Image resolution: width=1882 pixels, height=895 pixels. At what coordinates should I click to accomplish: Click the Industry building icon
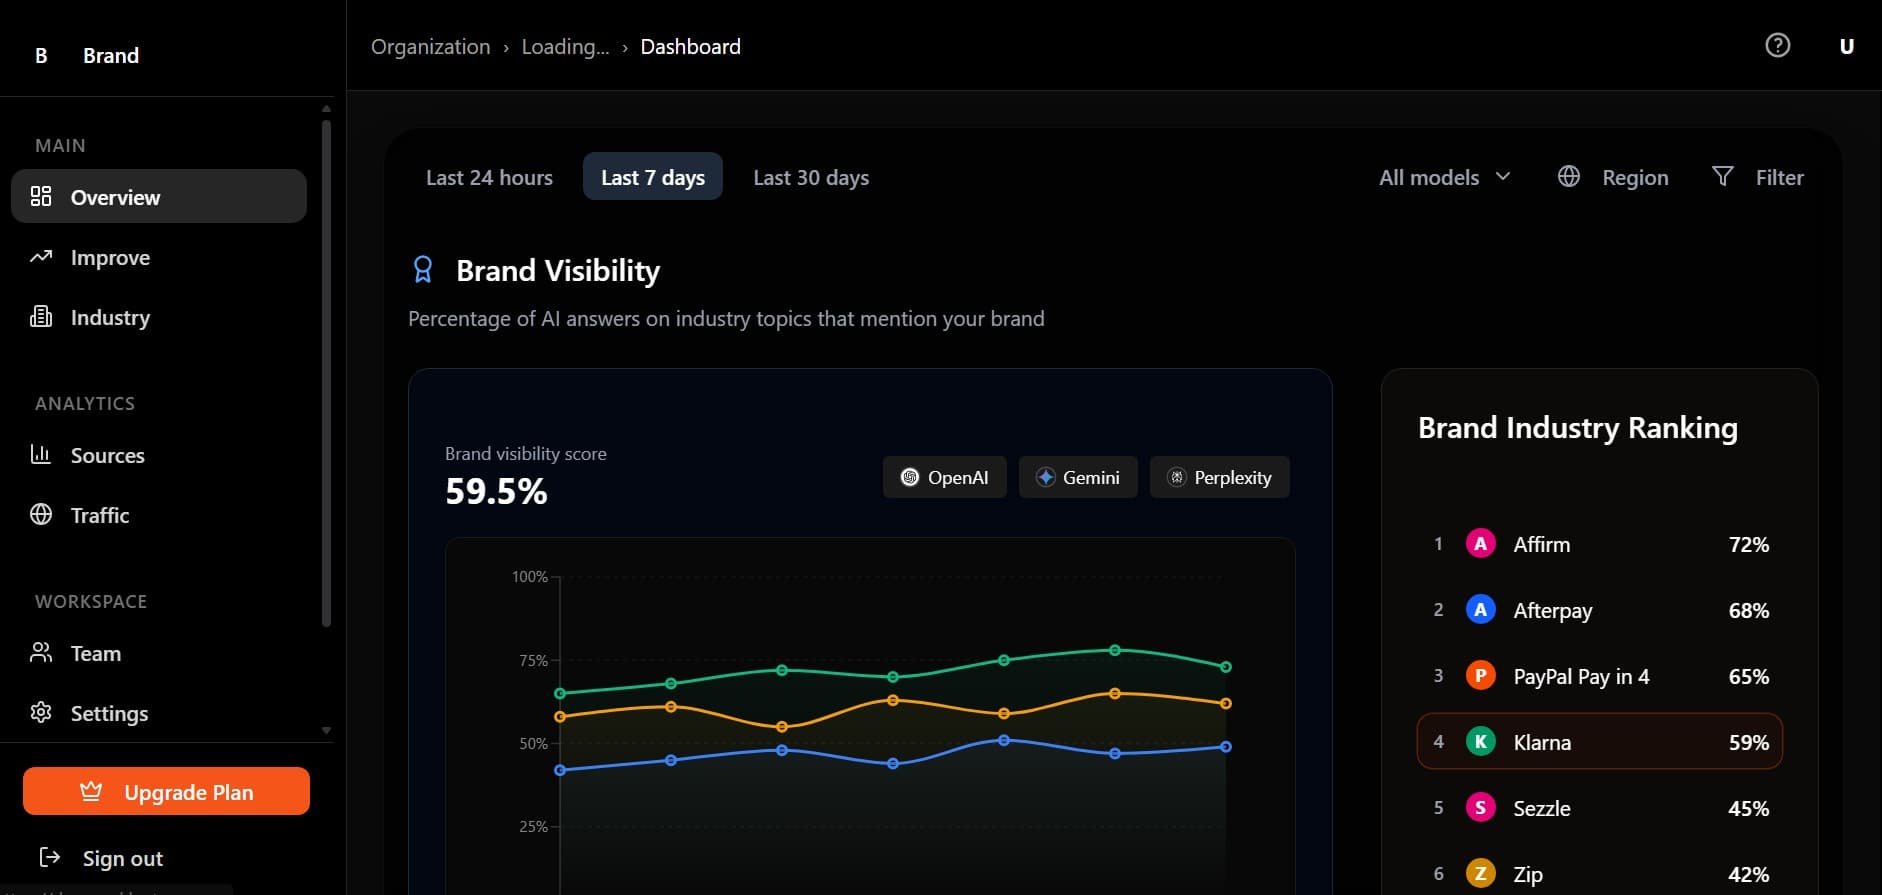[x=41, y=317]
